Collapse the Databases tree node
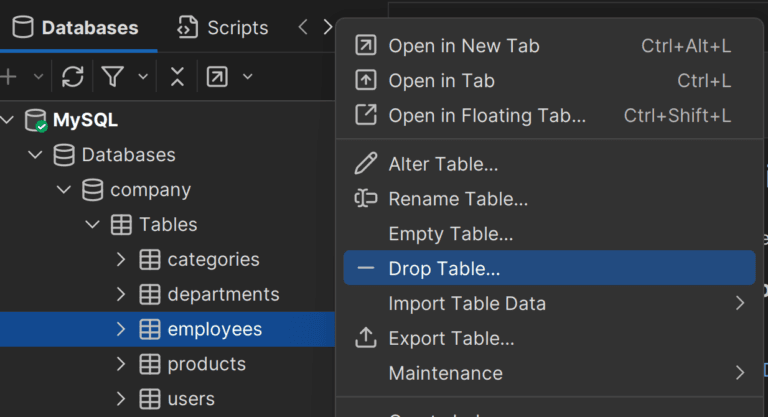 pyautogui.click(x=35, y=155)
